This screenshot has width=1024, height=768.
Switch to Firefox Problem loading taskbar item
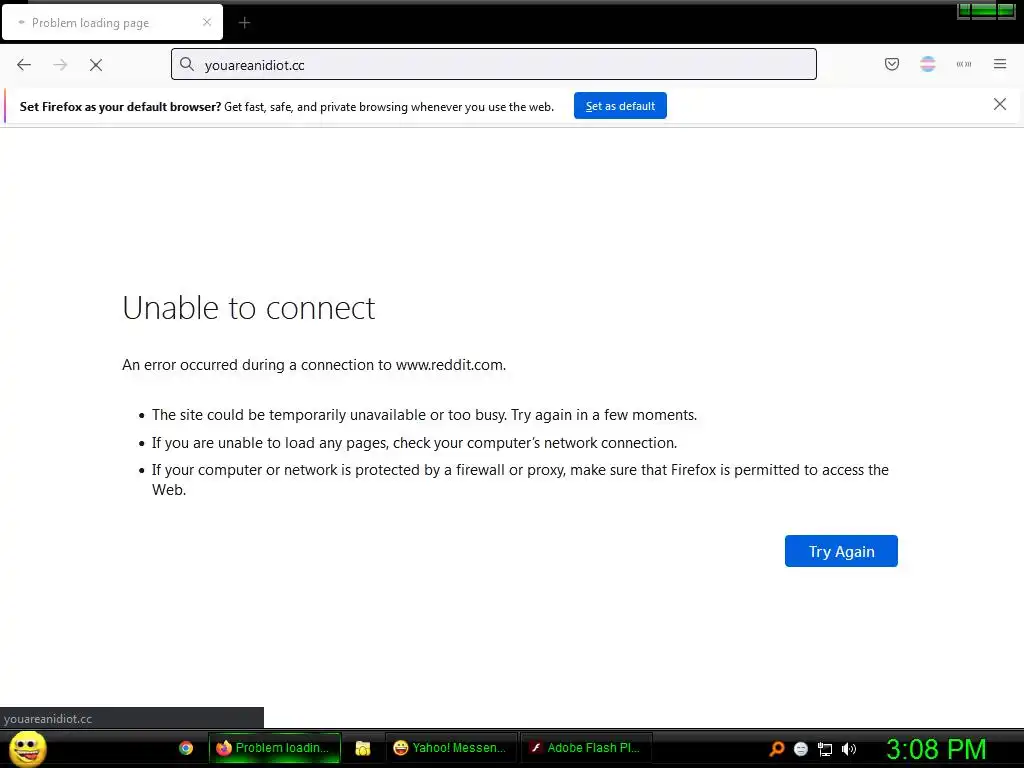(x=275, y=748)
